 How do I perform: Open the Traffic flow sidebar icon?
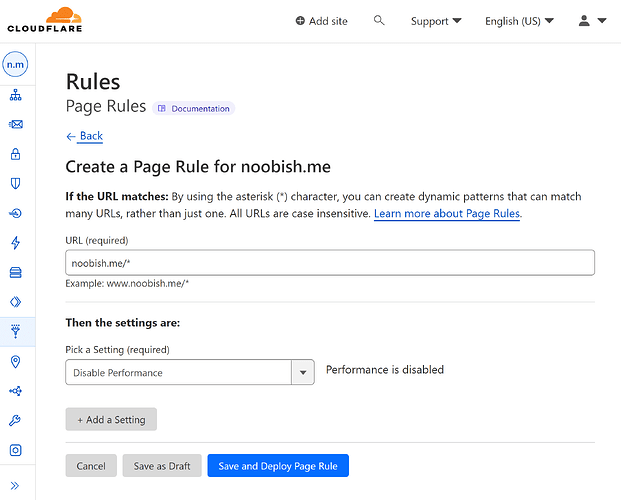click(15, 391)
